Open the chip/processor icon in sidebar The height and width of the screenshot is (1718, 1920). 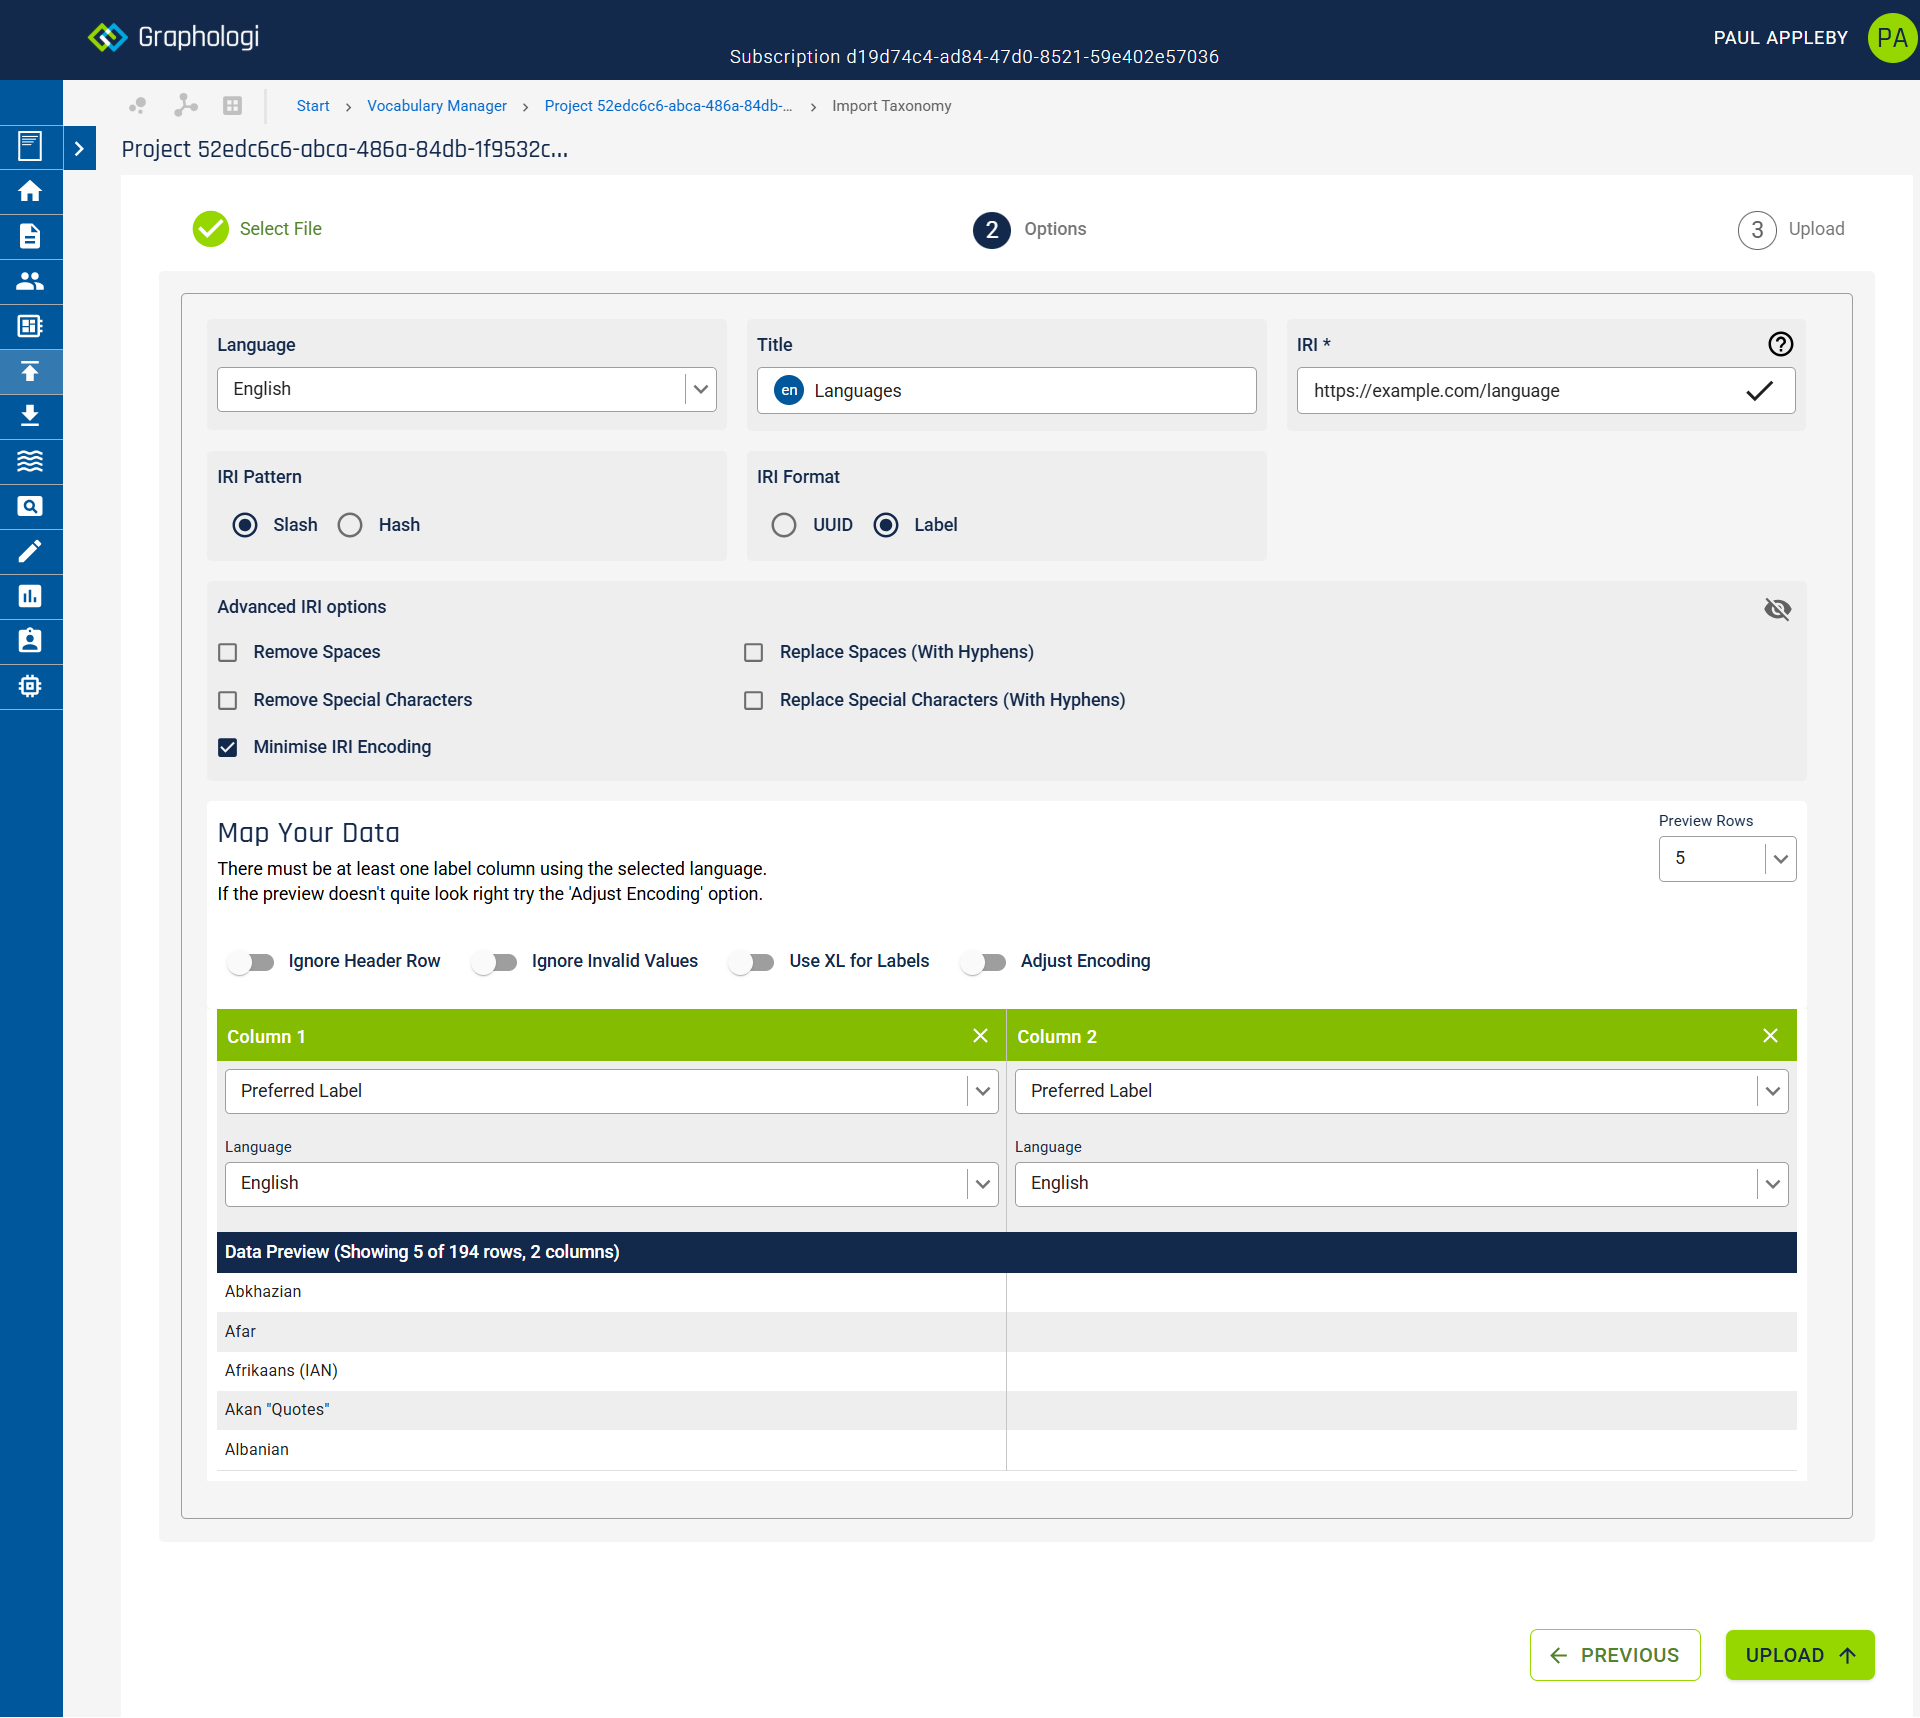tap(30, 686)
